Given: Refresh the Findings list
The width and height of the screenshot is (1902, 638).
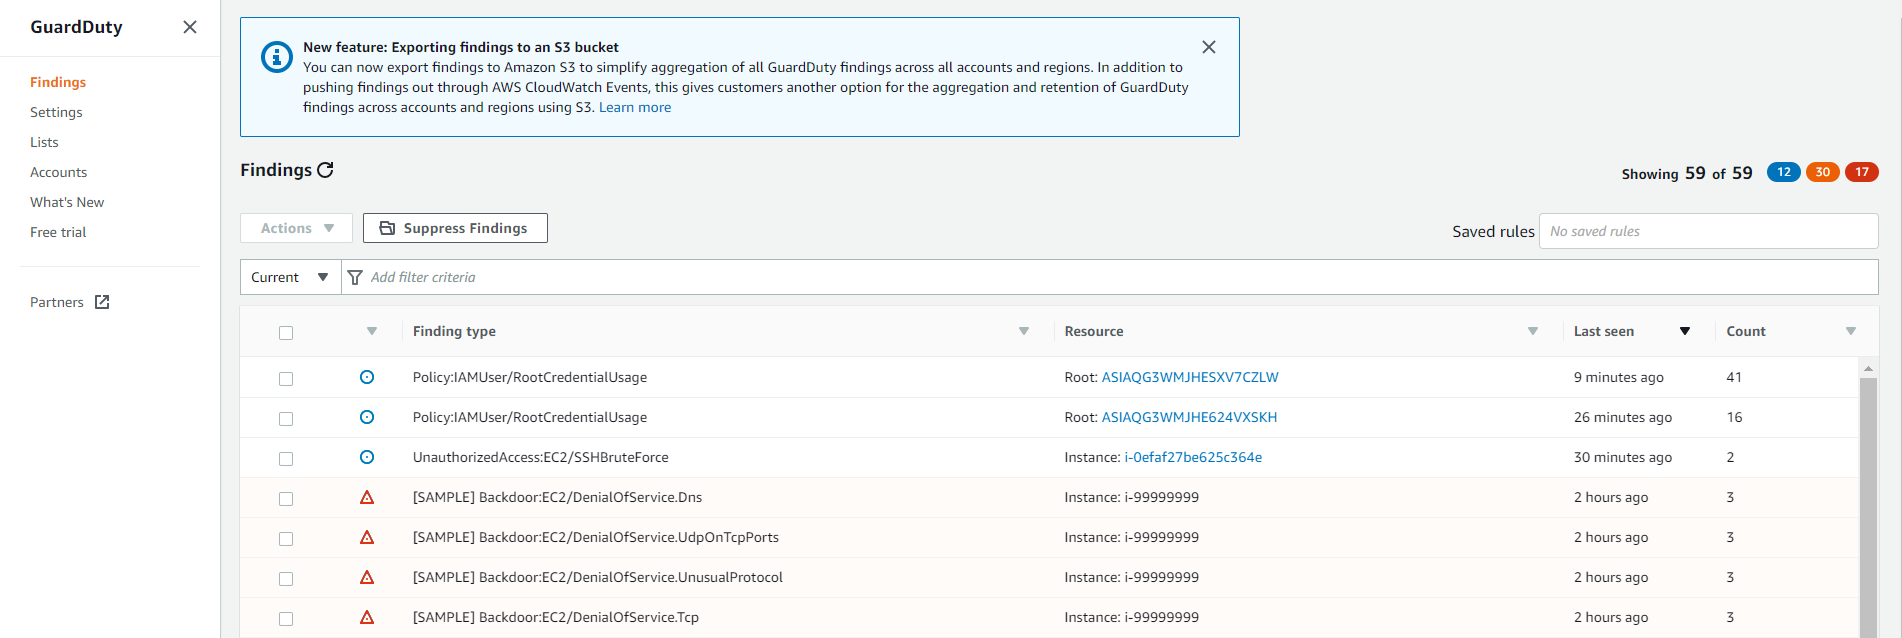Looking at the screenshot, I should pyautogui.click(x=325, y=170).
